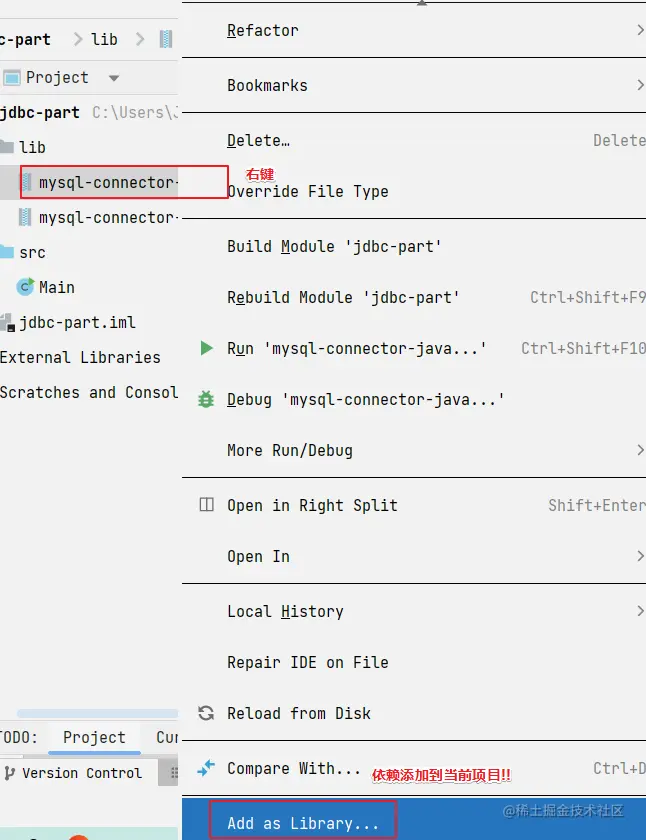
Task: Click the Reload from Disk refresh icon
Action: point(206,713)
